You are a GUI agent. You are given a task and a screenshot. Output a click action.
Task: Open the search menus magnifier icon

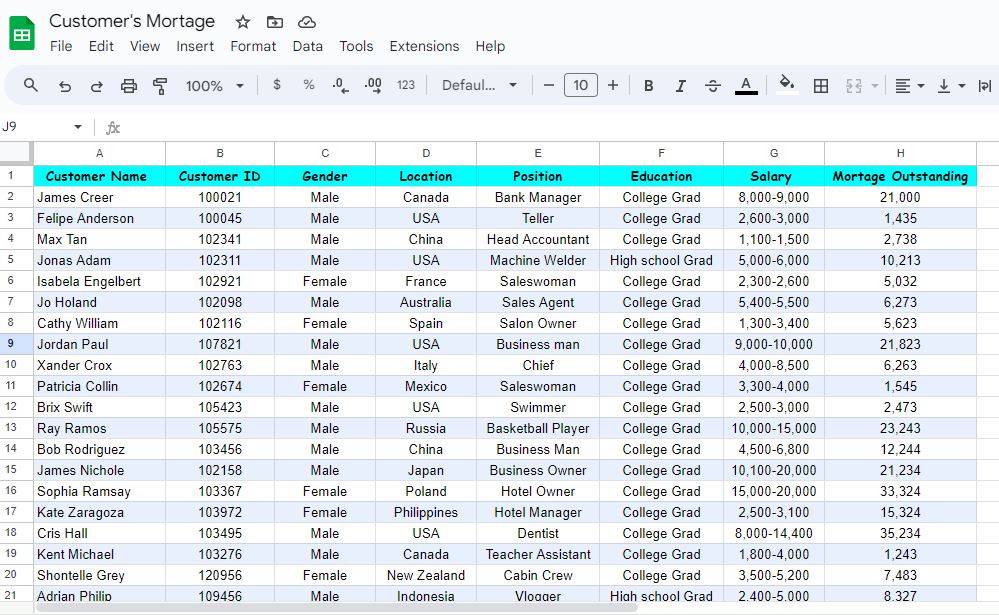30,85
